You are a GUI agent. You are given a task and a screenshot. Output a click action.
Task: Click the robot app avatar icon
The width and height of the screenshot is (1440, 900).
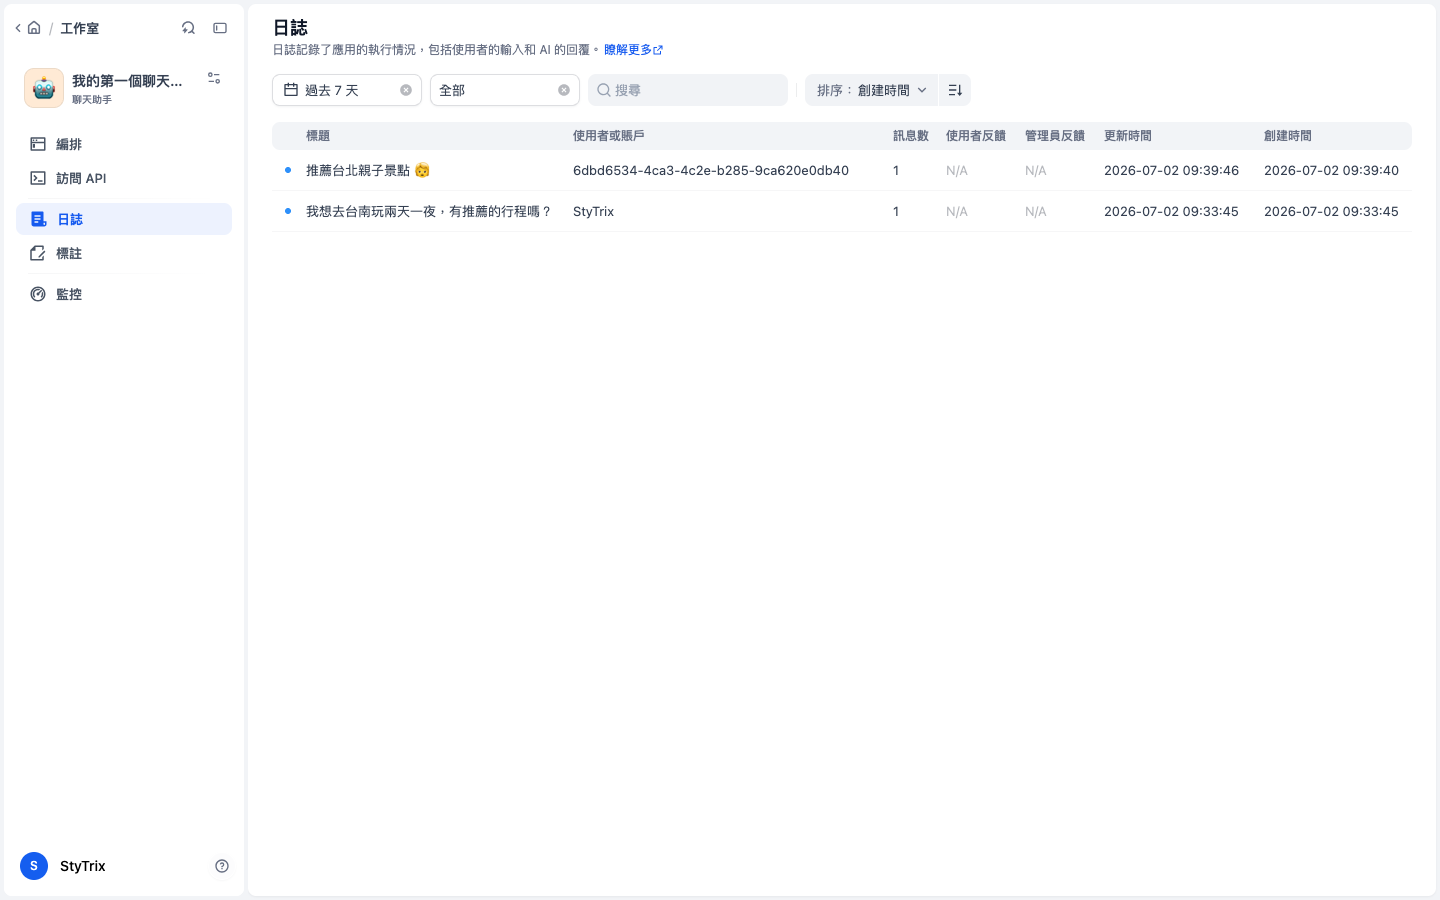click(44, 88)
